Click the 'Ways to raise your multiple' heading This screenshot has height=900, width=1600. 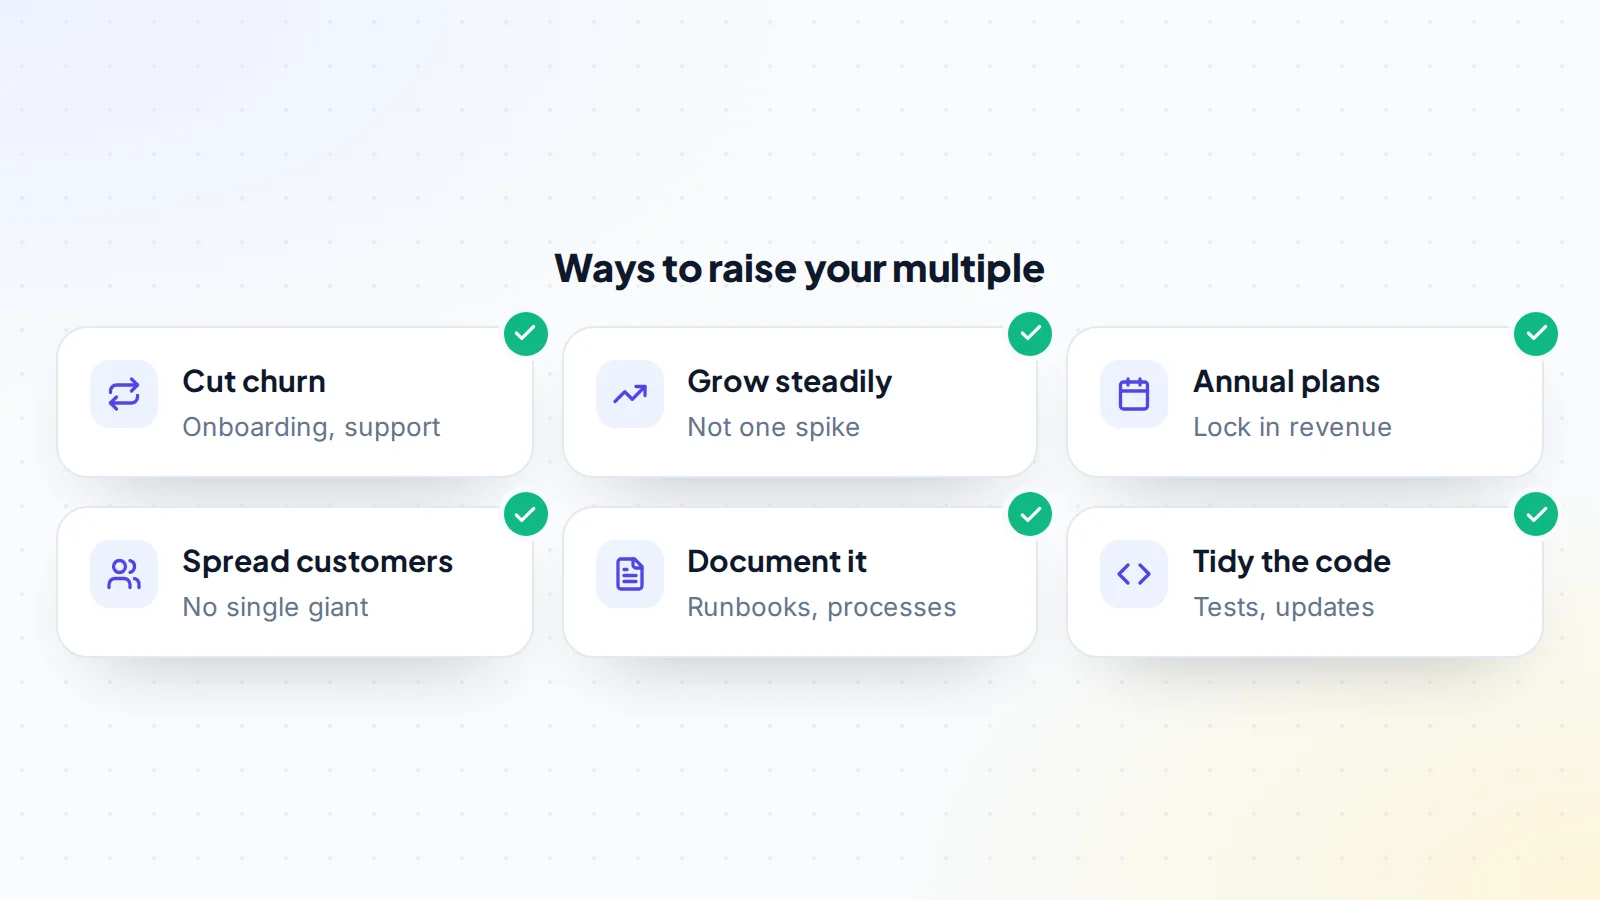click(x=800, y=269)
